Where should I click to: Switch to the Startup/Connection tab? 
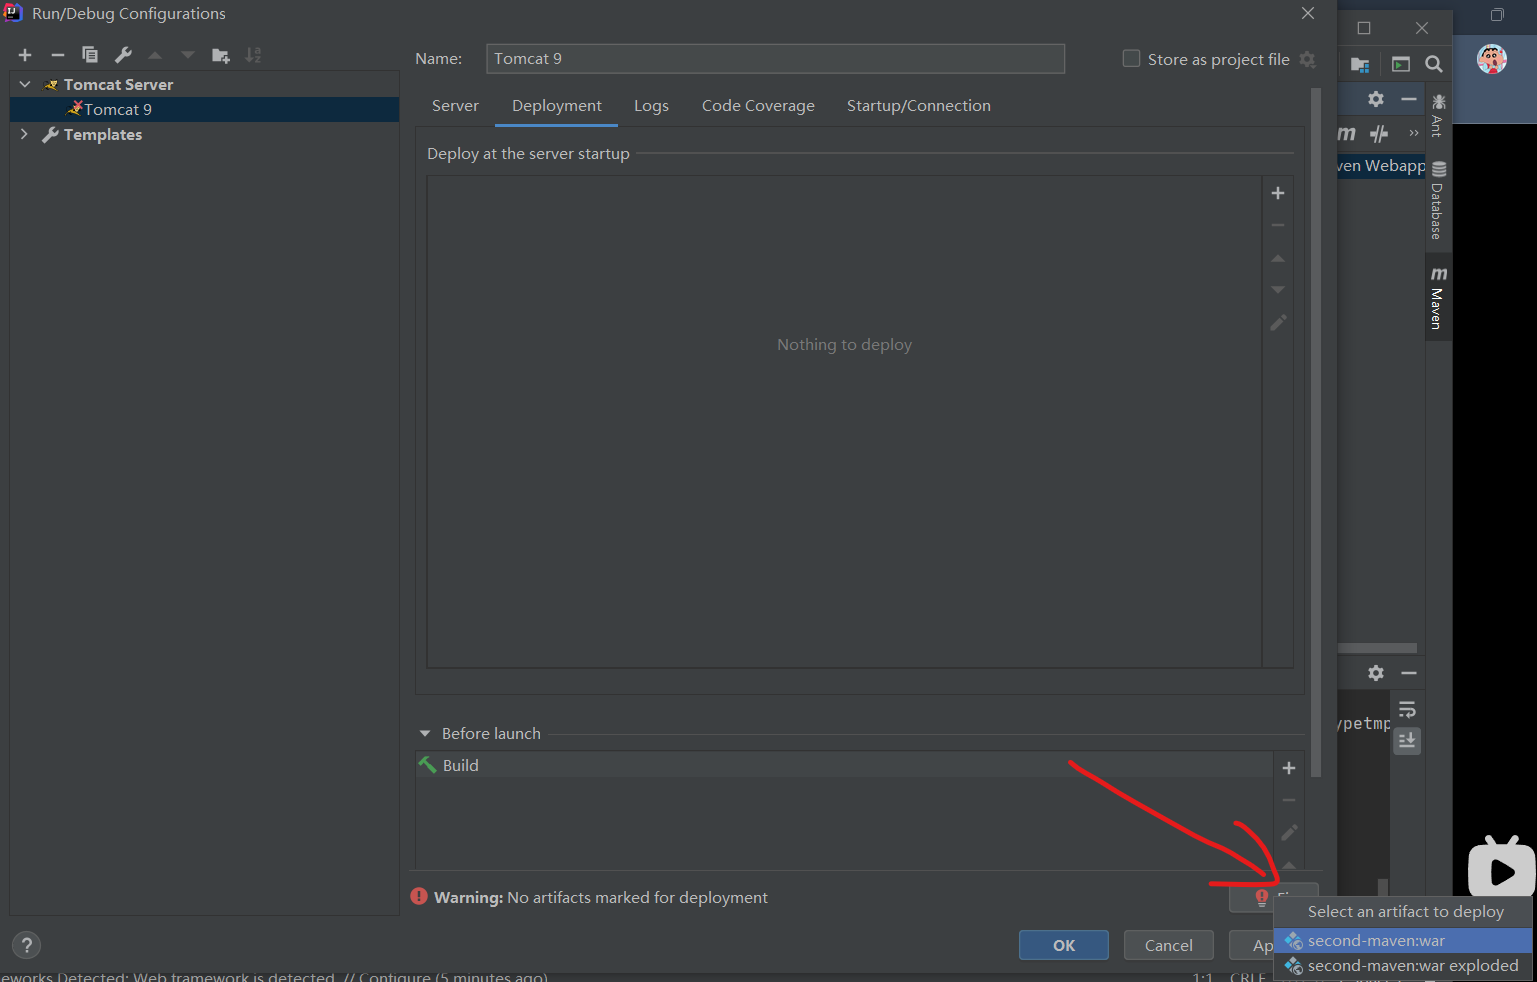point(919,105)
